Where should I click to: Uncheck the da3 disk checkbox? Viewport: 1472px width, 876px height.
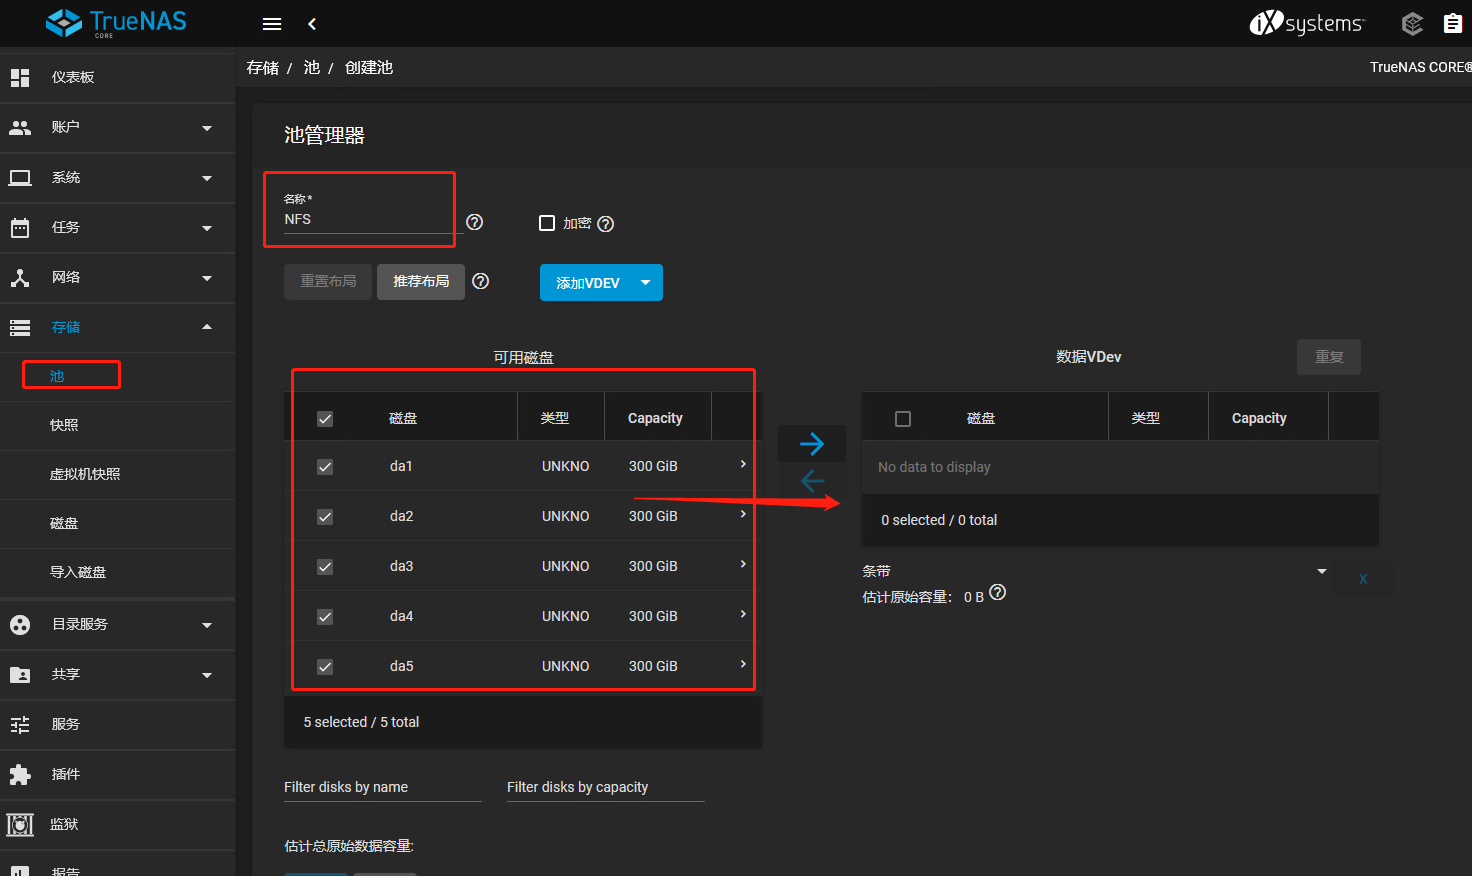point(325,567)
